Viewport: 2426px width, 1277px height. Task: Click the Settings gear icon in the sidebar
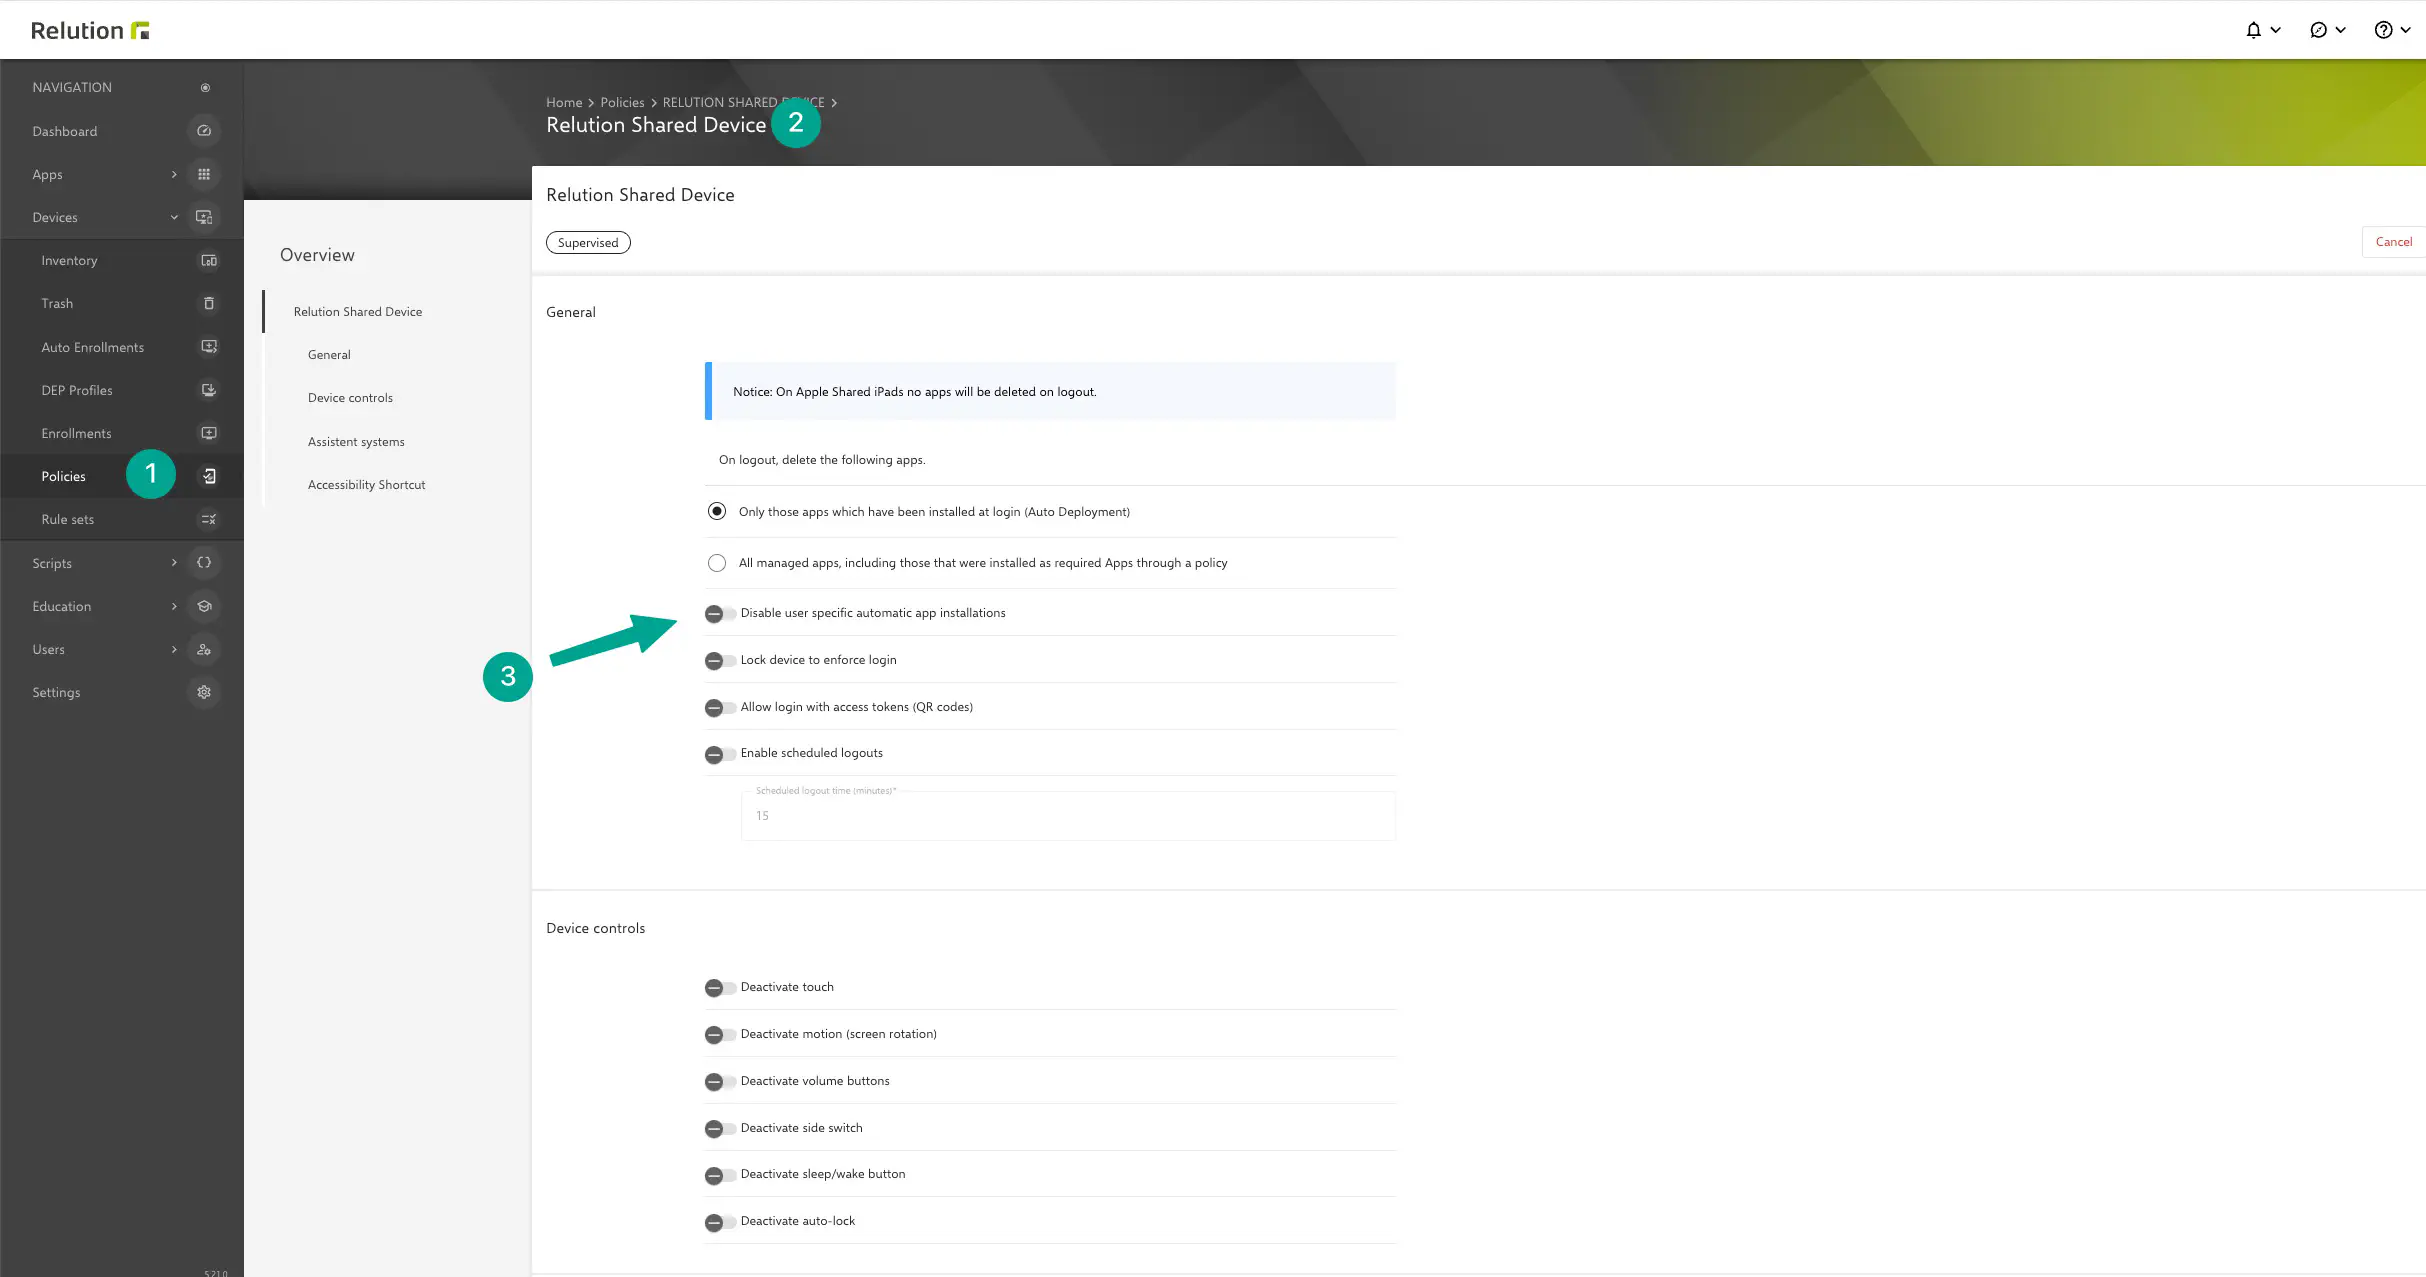[204, 692]
